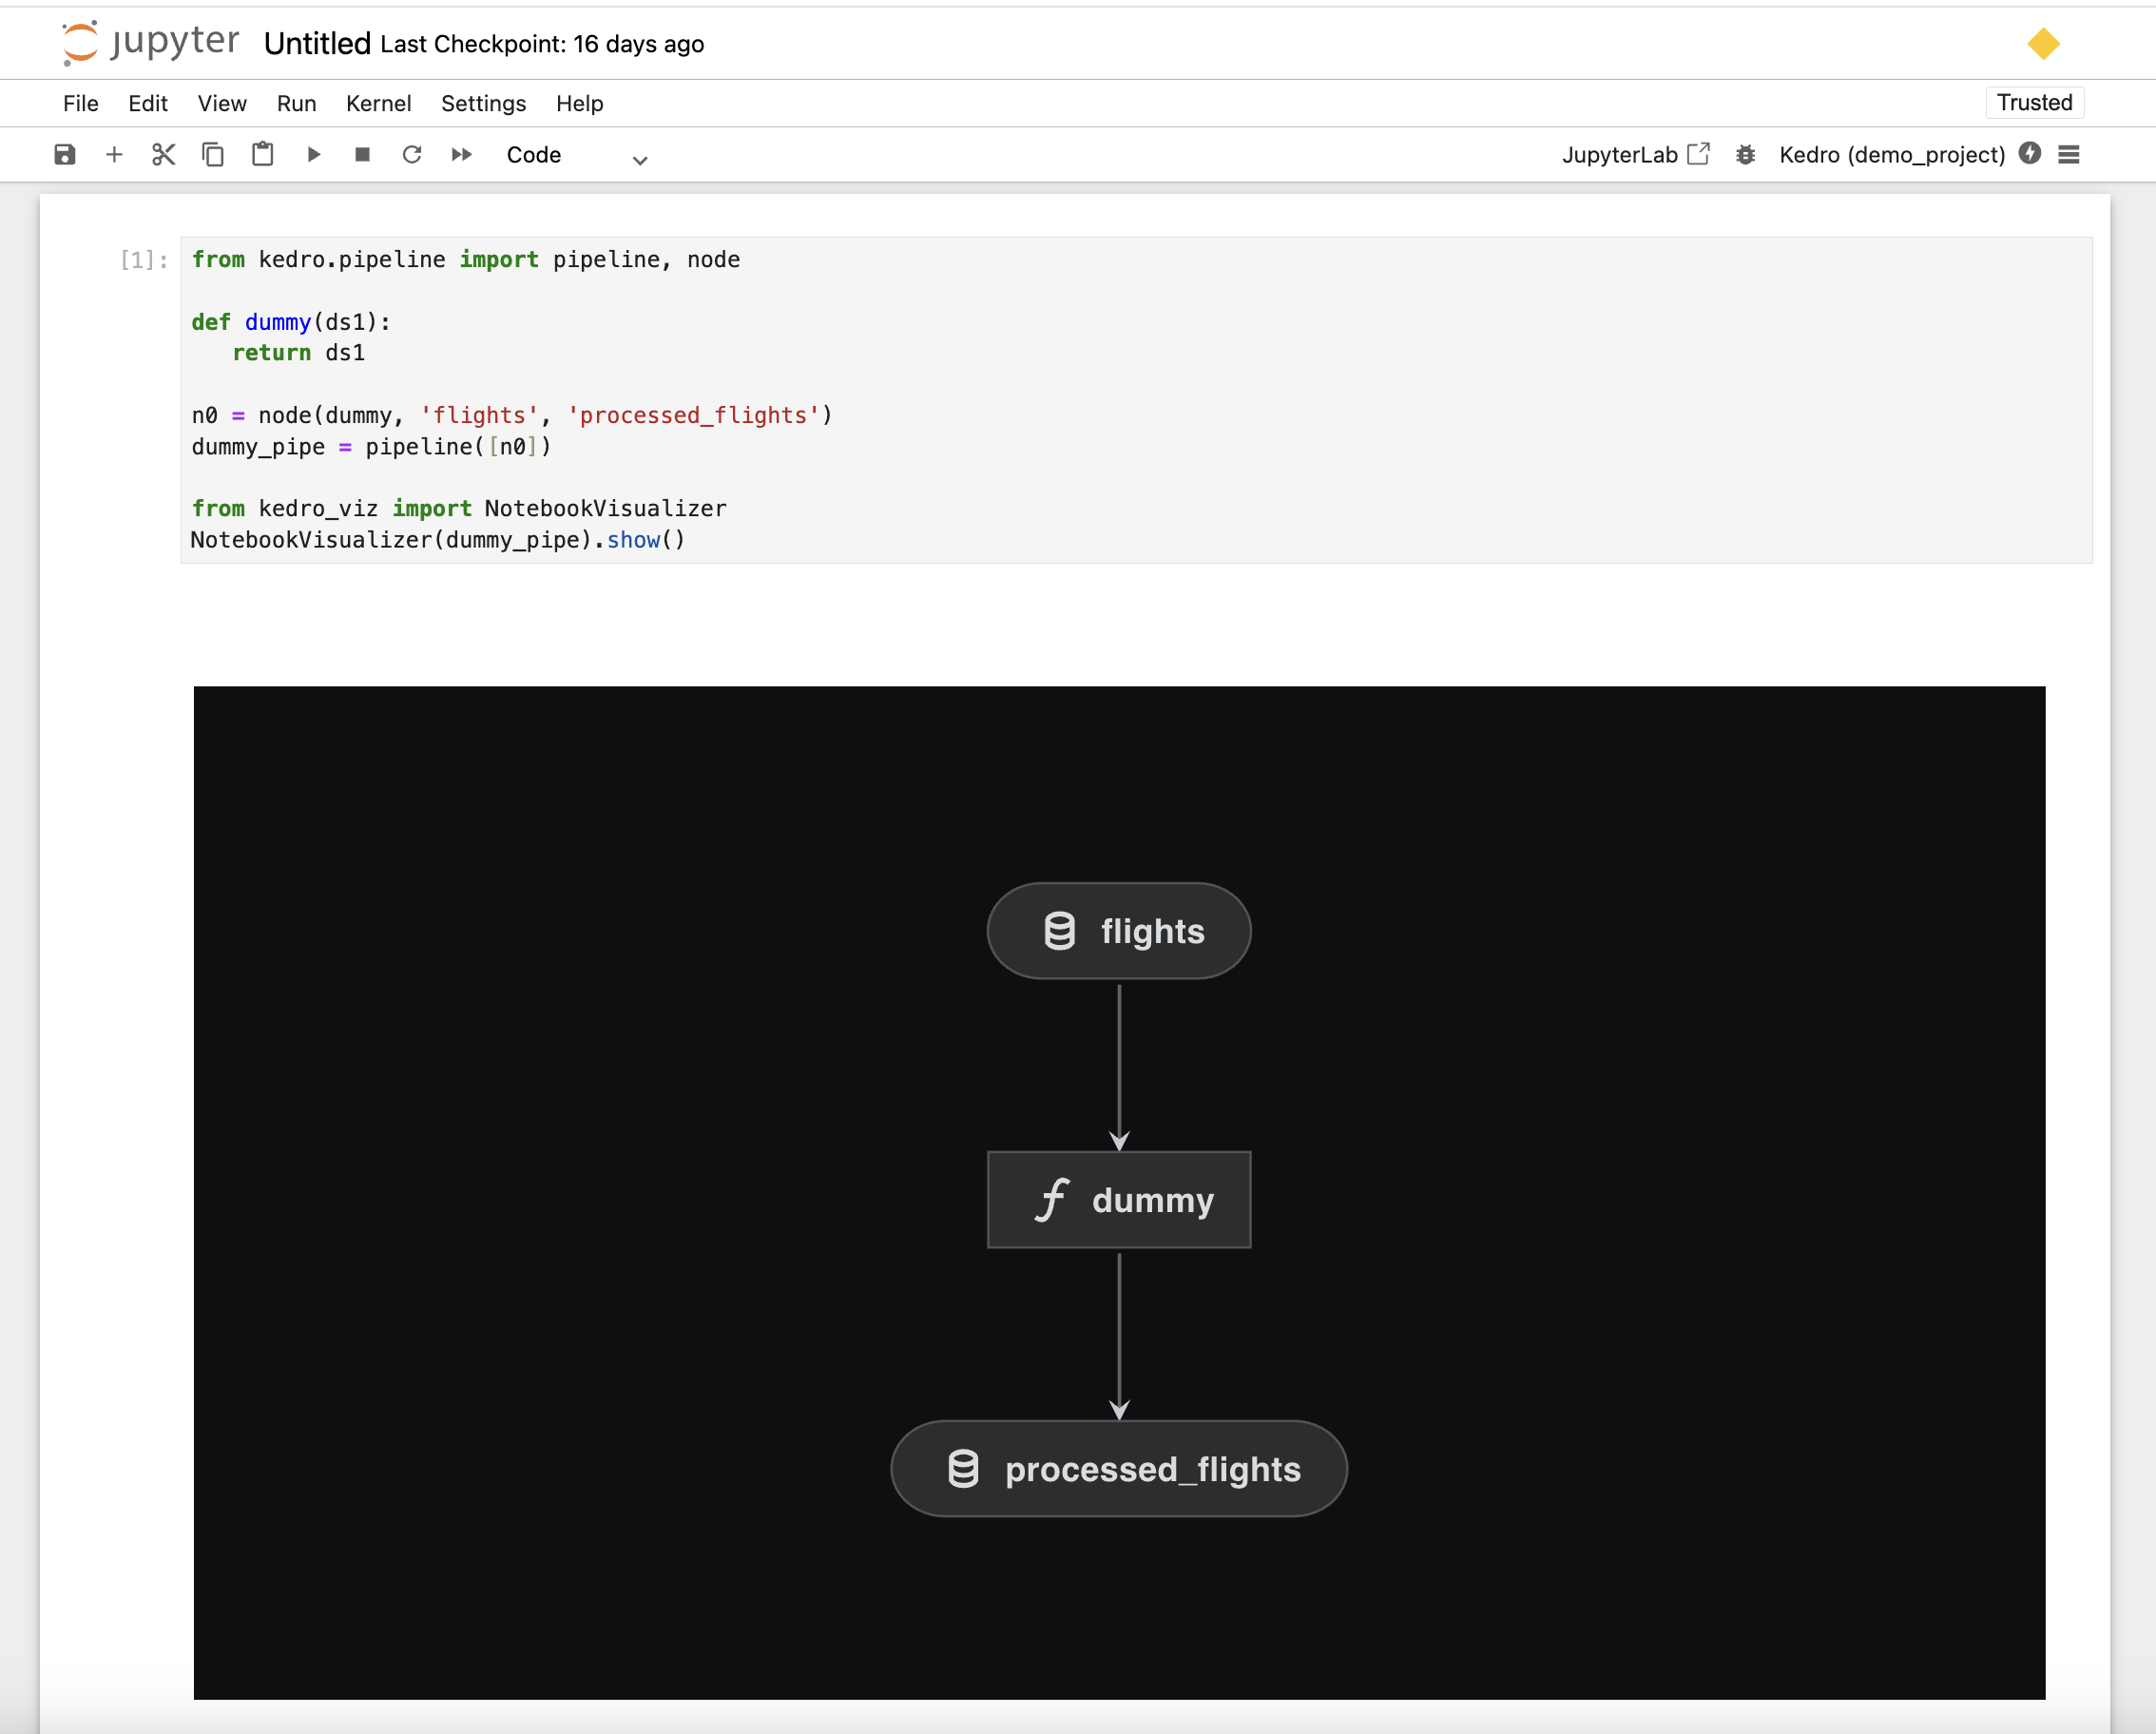Select the cell prompt [1]:
This screenshot has width=2156, height=1734.
(144, 260)
